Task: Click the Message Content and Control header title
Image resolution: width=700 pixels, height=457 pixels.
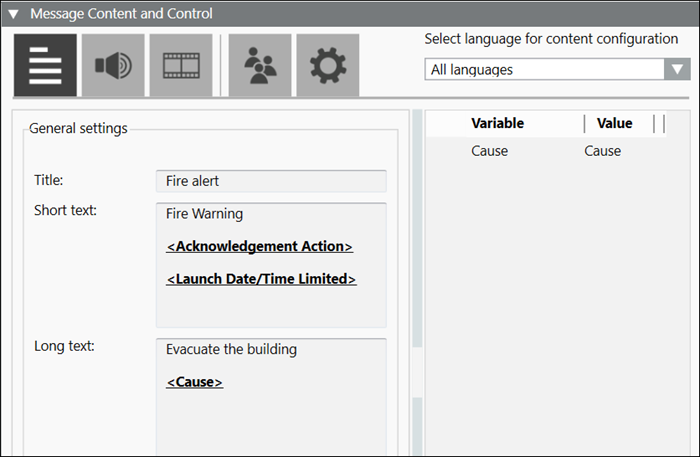Action: [120, 15]
